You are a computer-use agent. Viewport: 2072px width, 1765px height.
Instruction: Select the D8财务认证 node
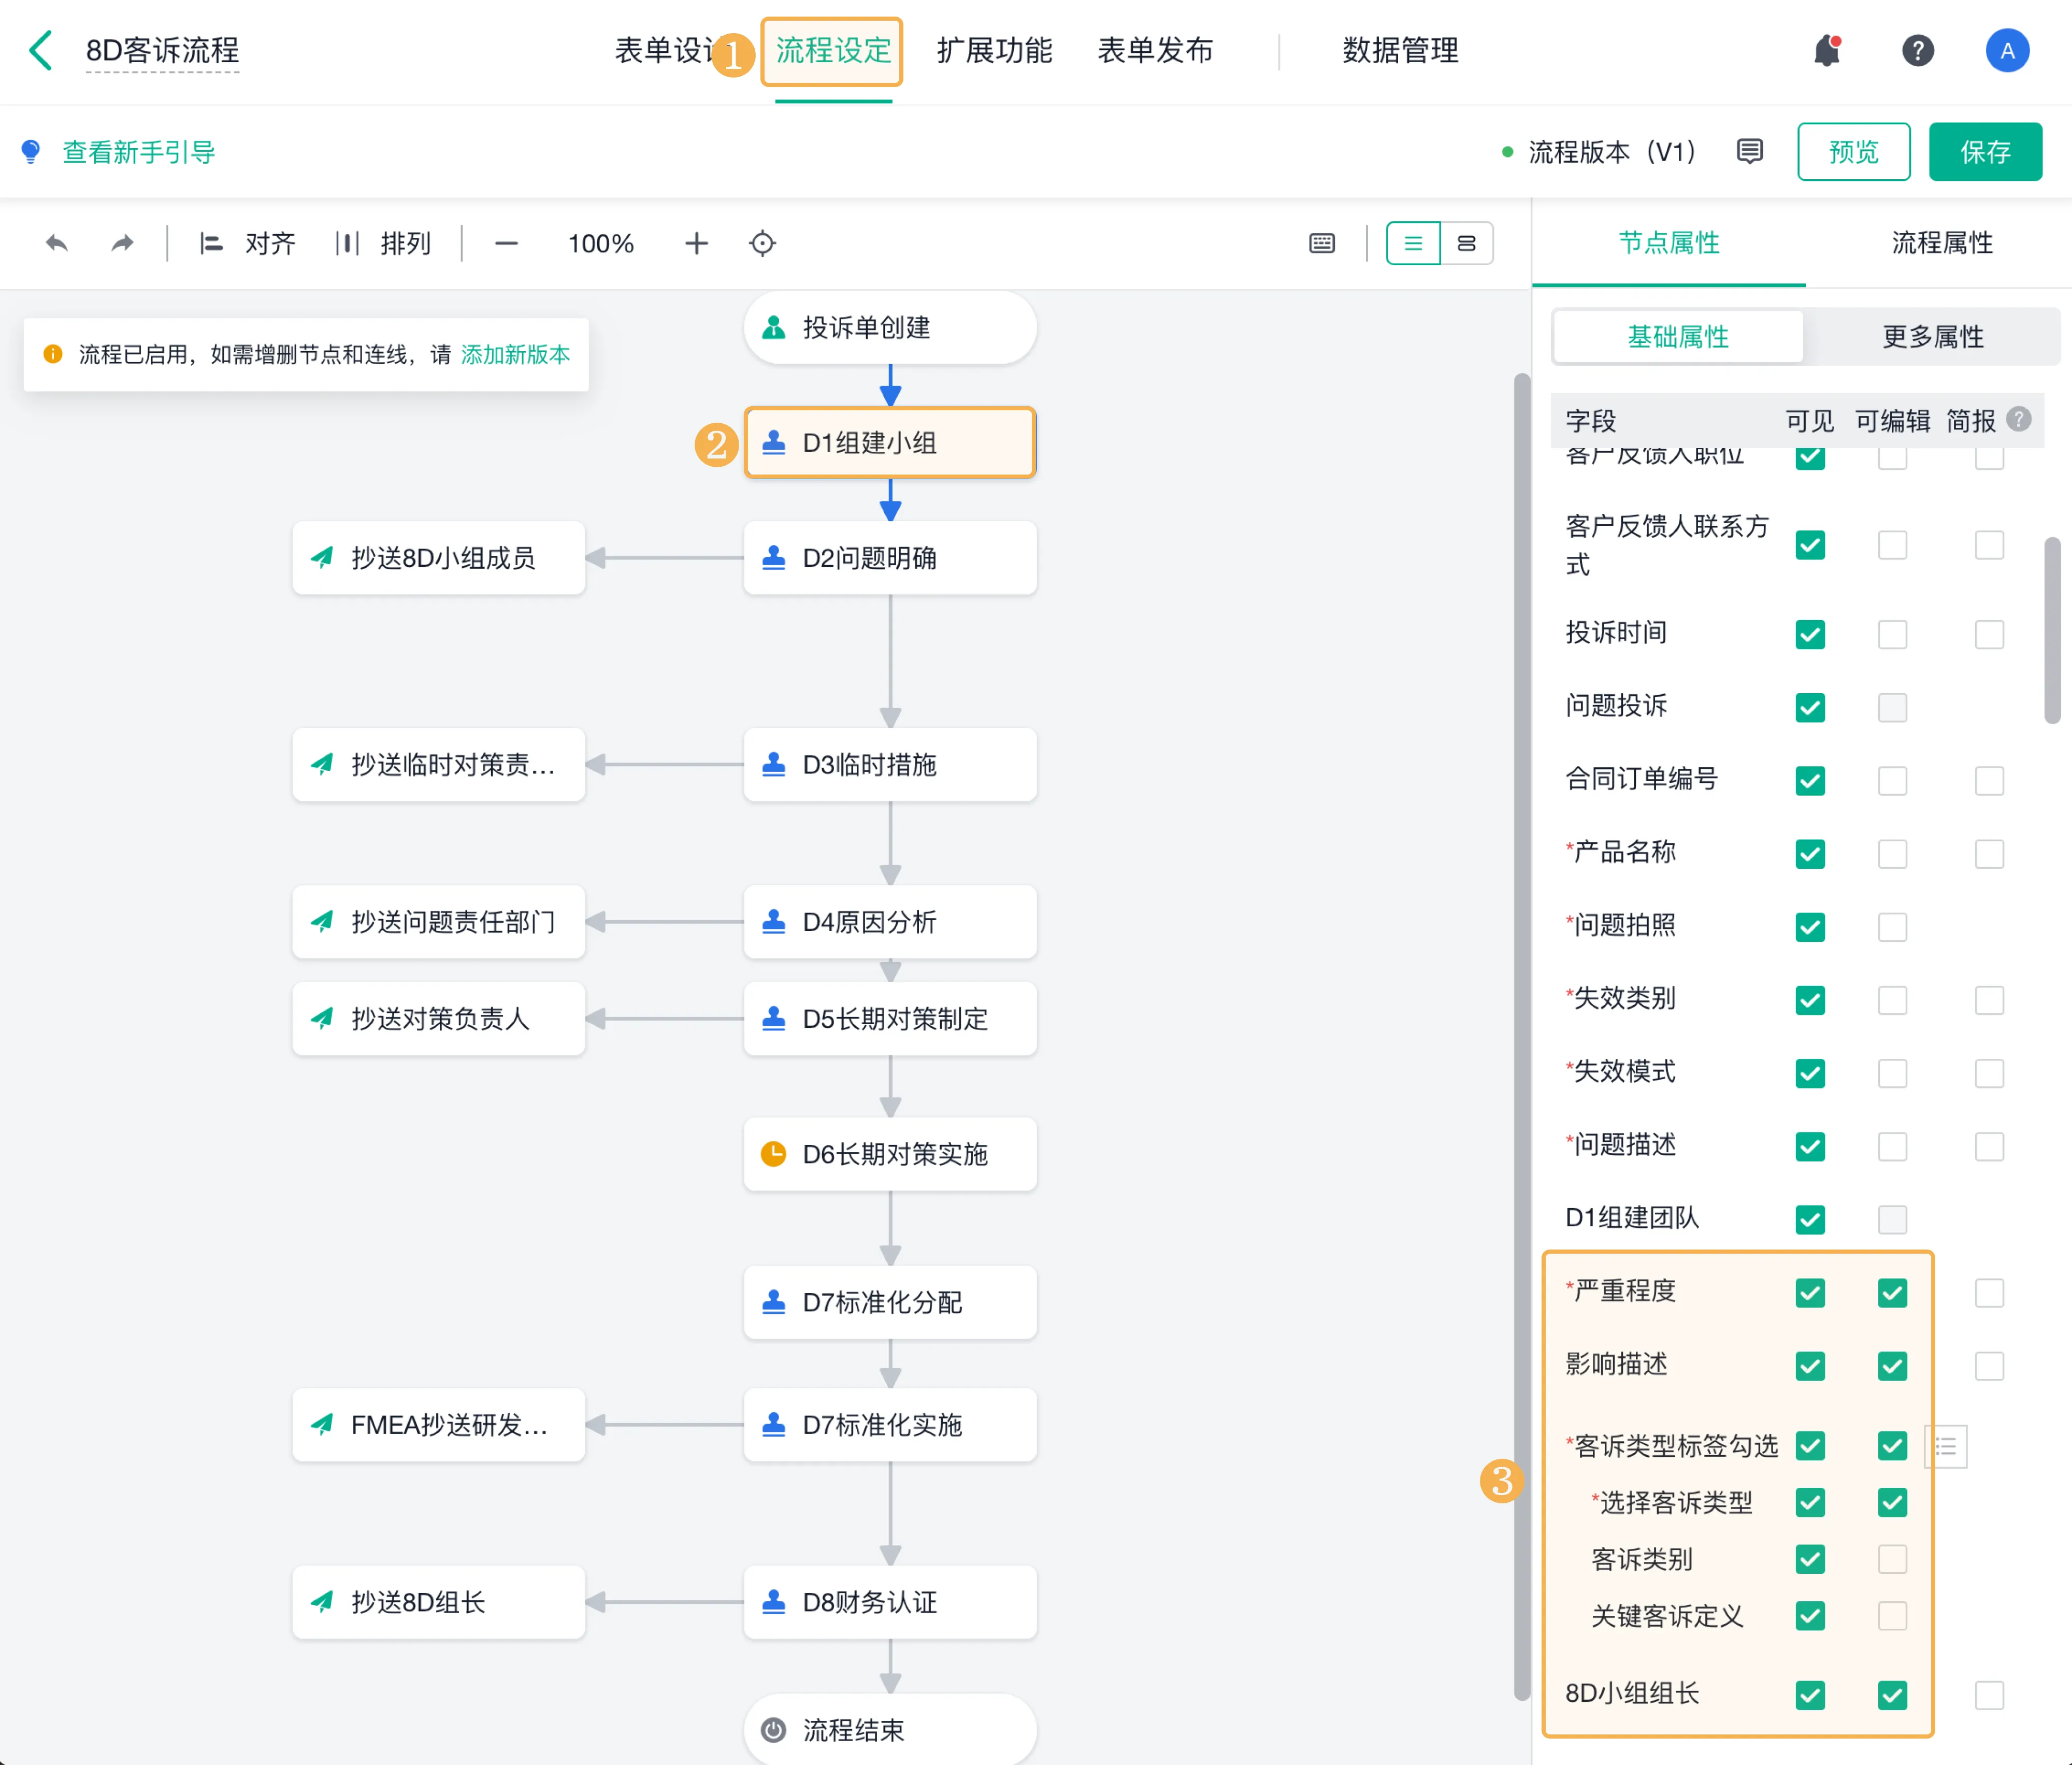[x=890, y=1601]
